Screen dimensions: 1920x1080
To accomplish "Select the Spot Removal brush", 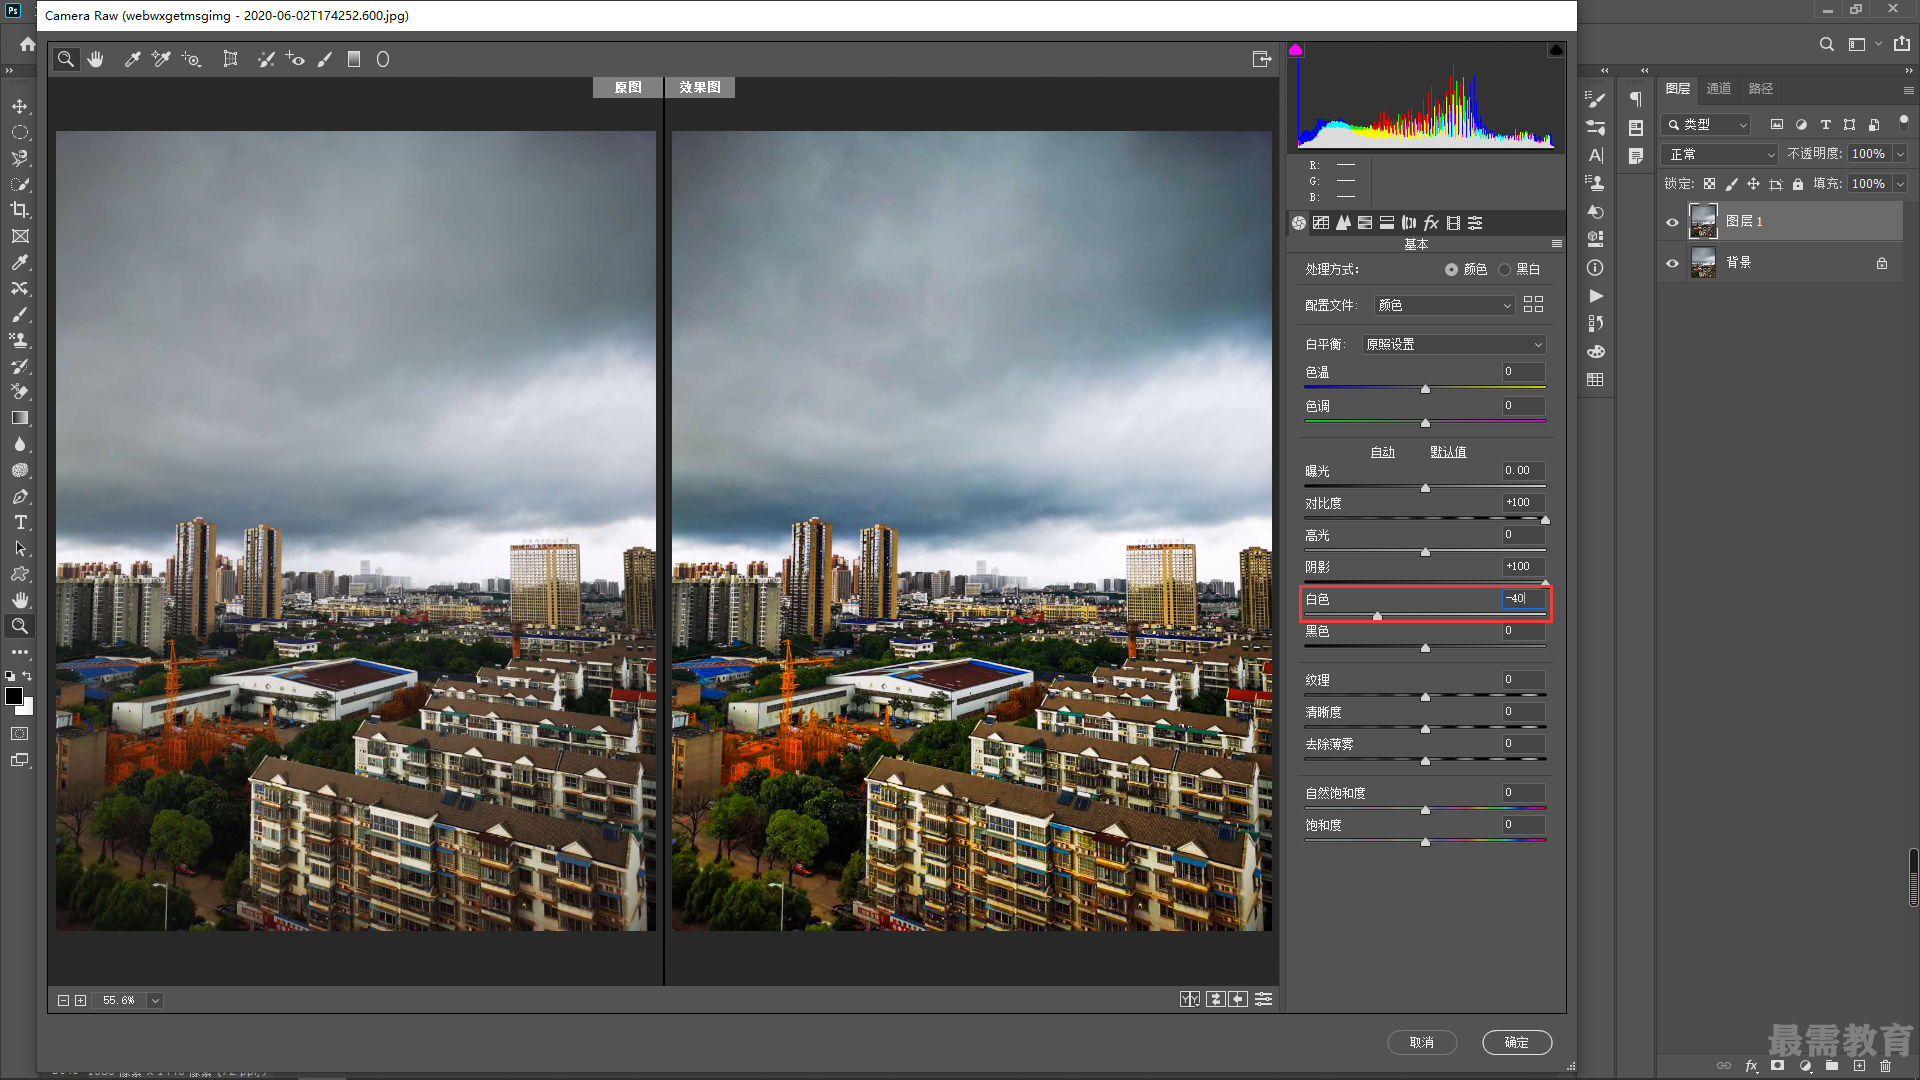I will (x=265, y=59).
